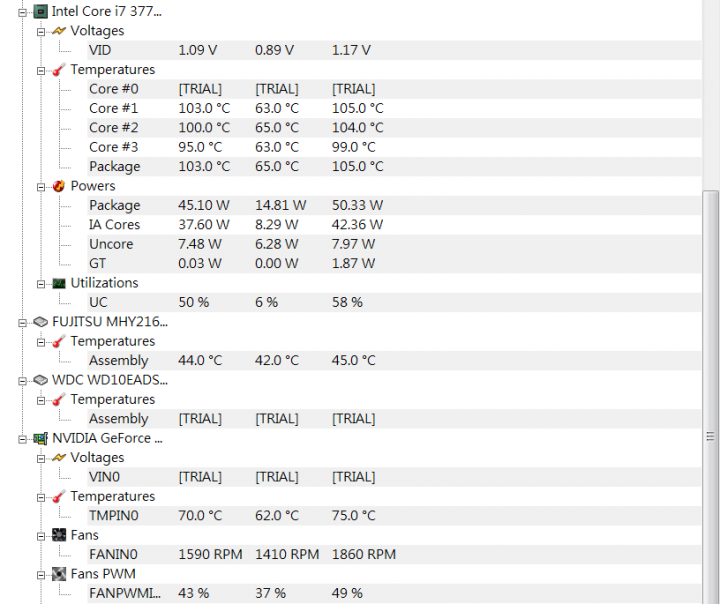This screenshot has width=720, height=604.
Task: Collapse the Intel Core i7 node
Action: coord(24,12)
